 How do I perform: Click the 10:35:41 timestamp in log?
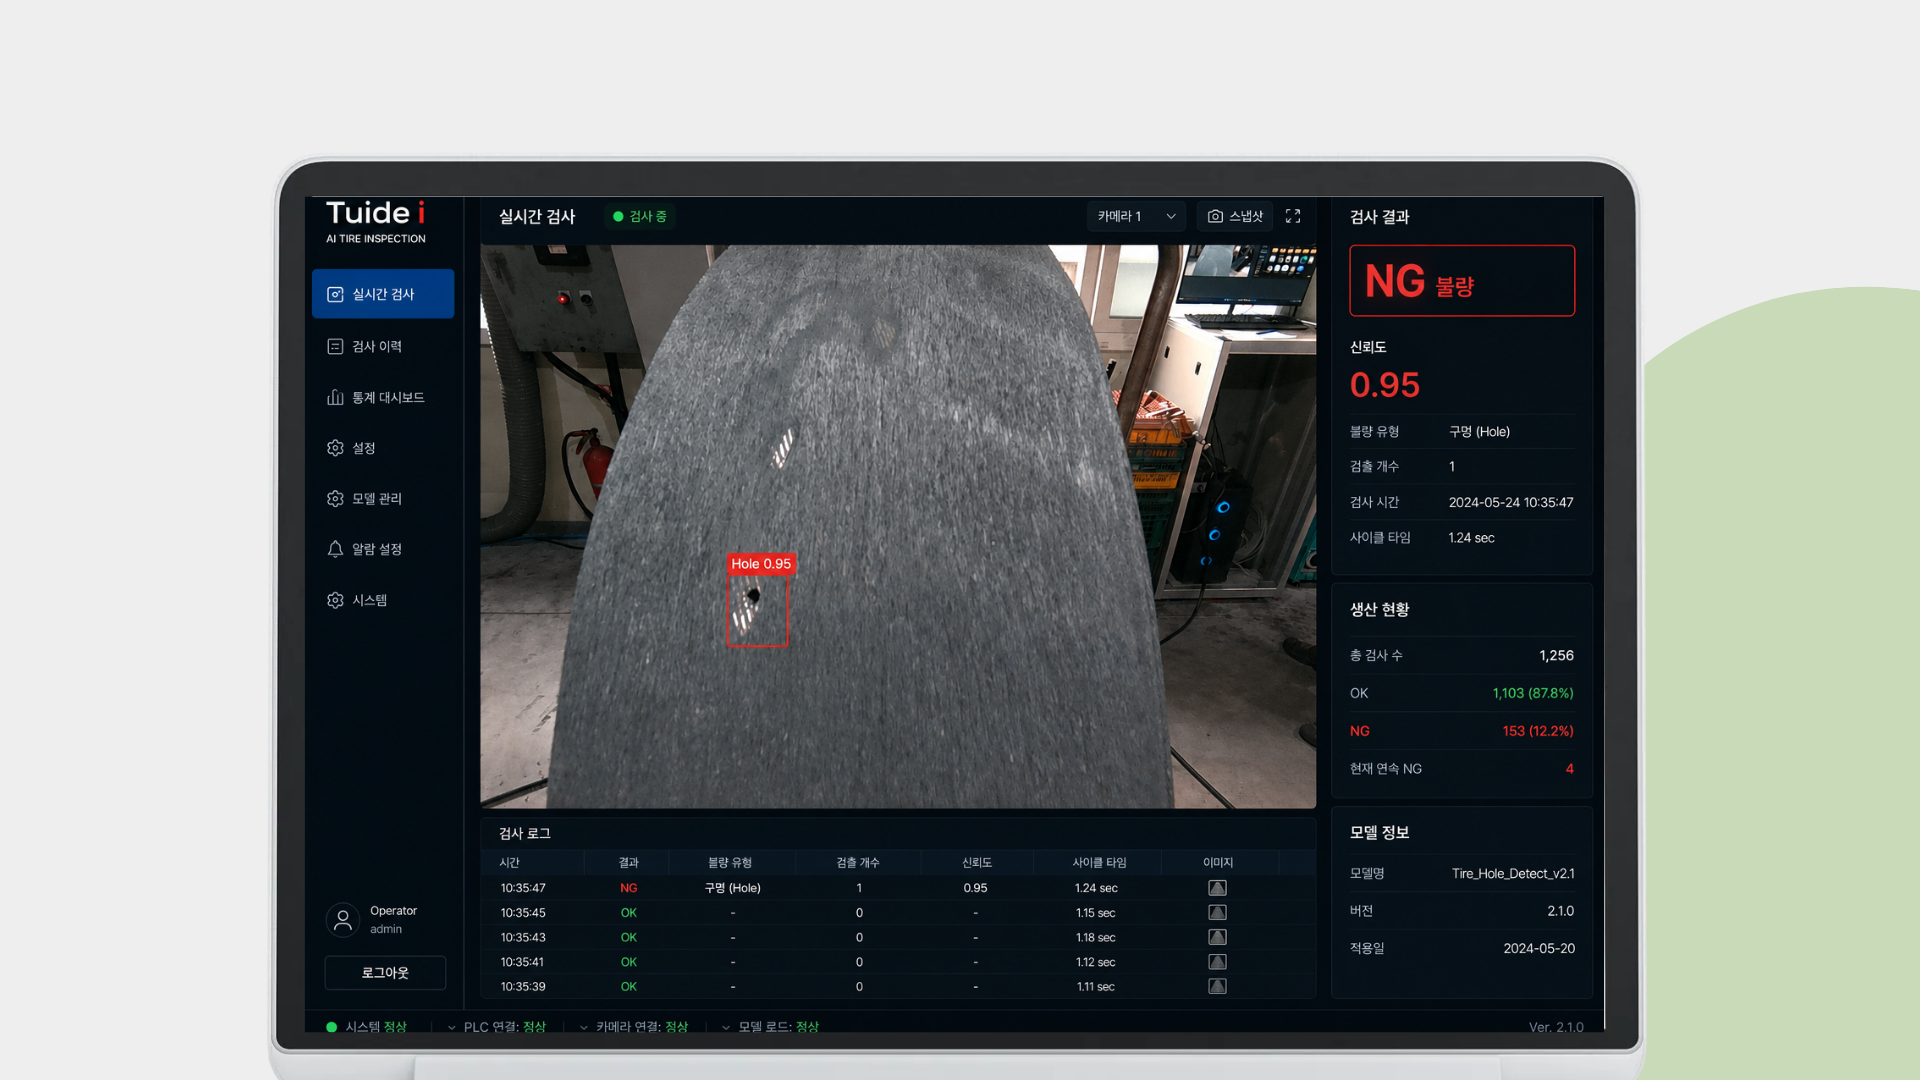[523, 962]
